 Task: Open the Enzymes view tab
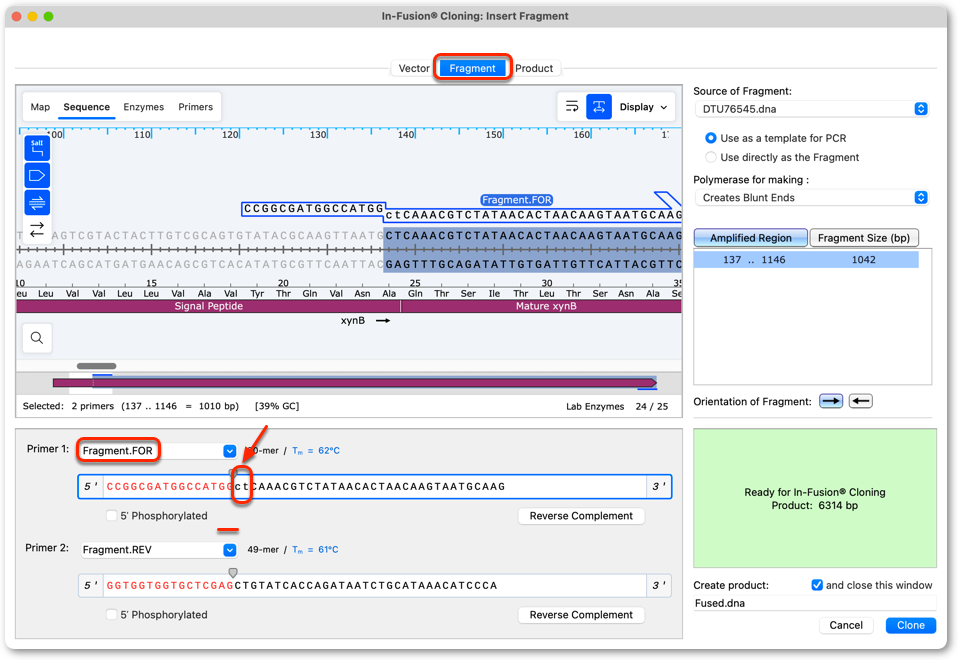(144, 107)
